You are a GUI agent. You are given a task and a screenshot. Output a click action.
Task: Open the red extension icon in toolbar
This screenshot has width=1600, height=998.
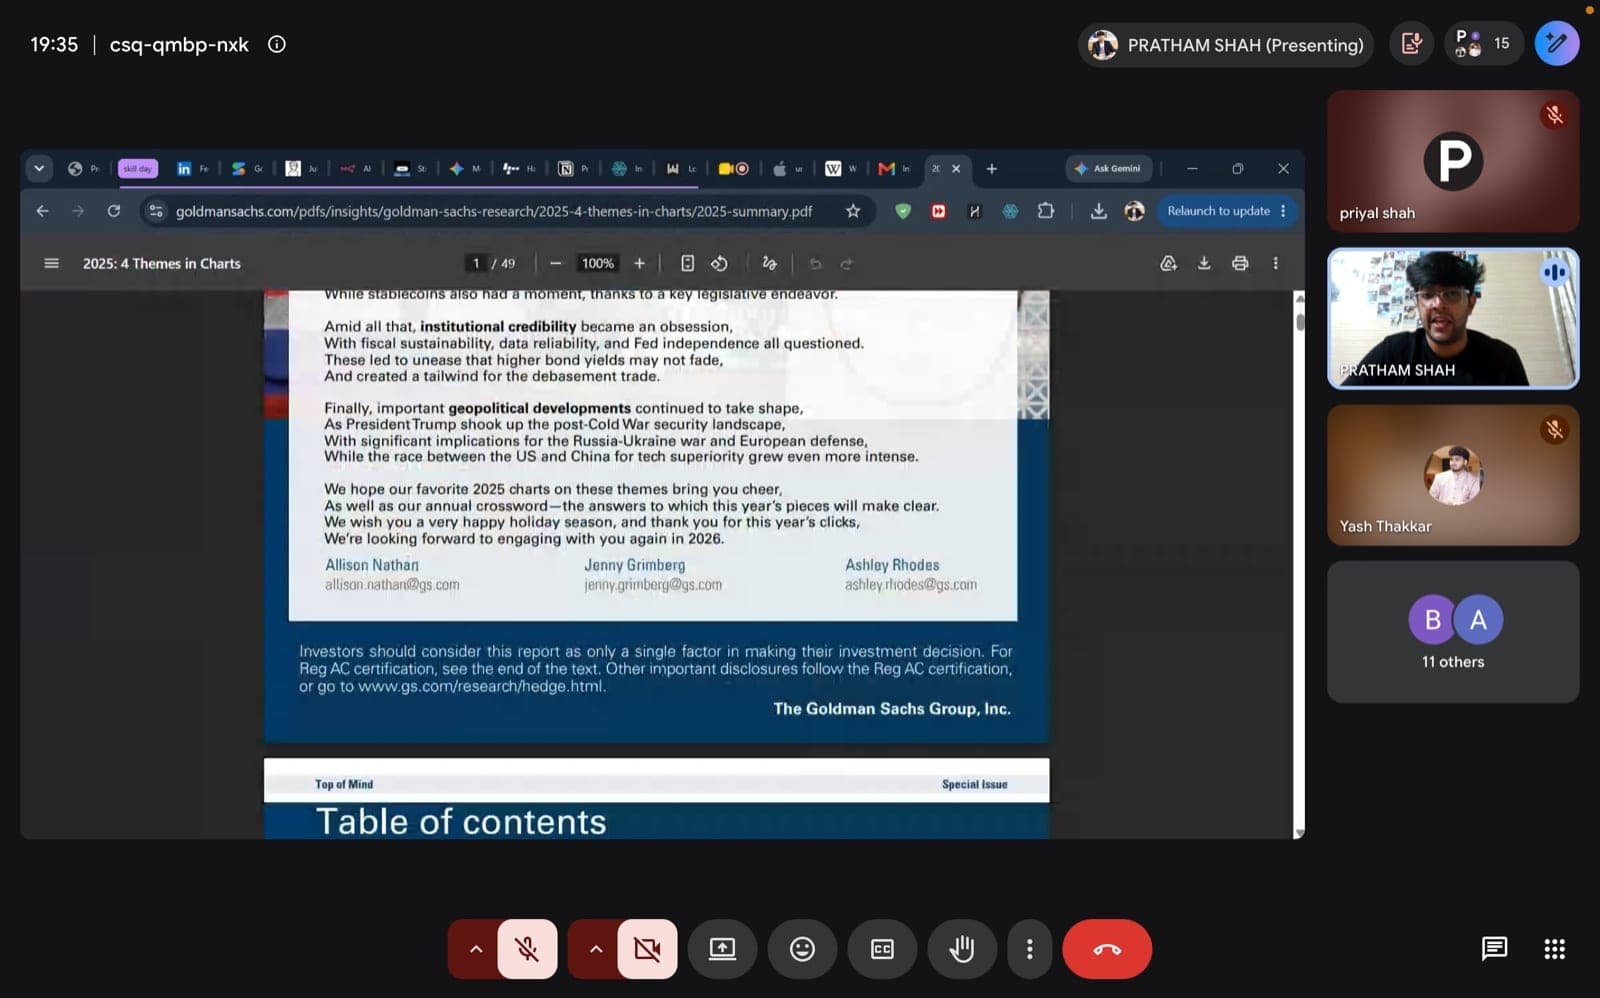tap(938, 211)
